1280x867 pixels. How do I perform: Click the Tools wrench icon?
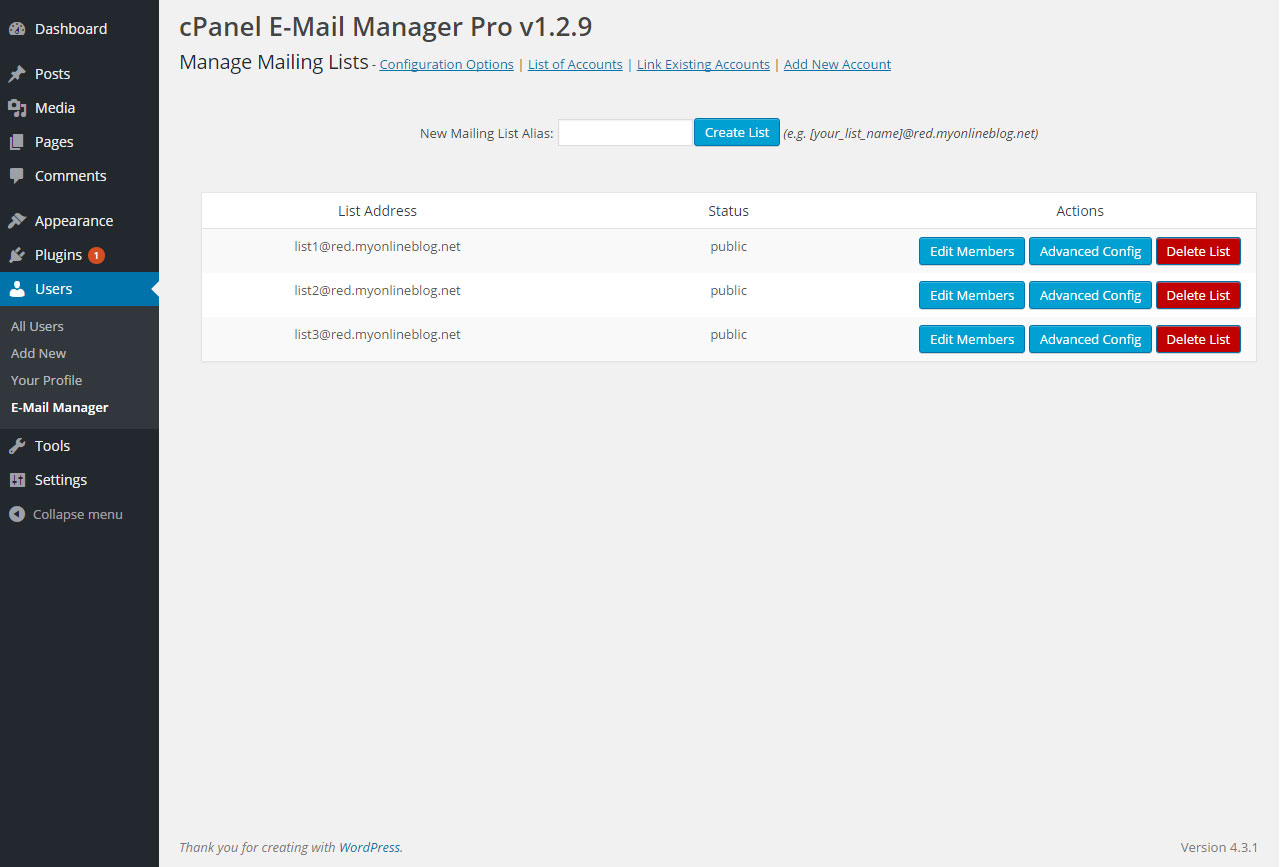tap(17, 446)
